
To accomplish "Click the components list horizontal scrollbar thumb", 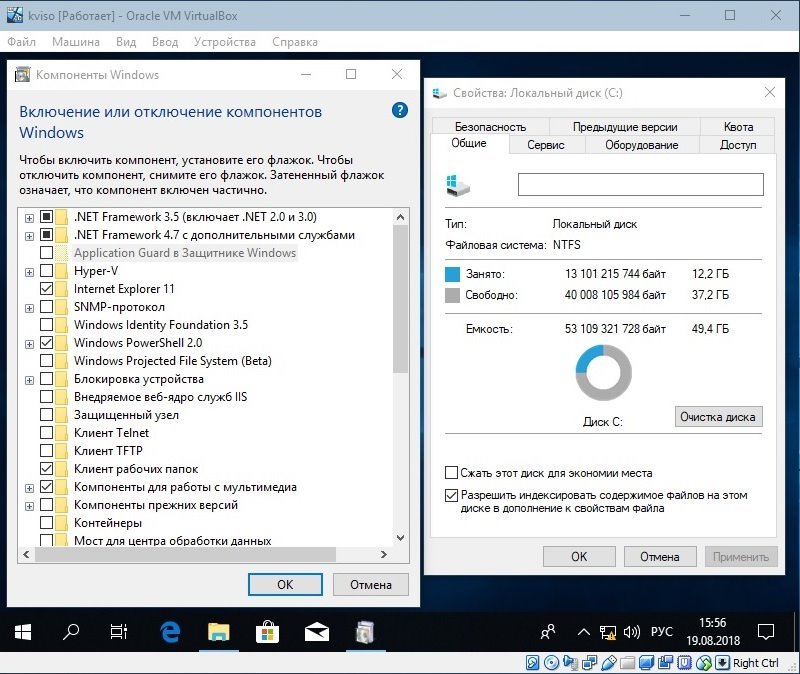I will coord(185,554).
